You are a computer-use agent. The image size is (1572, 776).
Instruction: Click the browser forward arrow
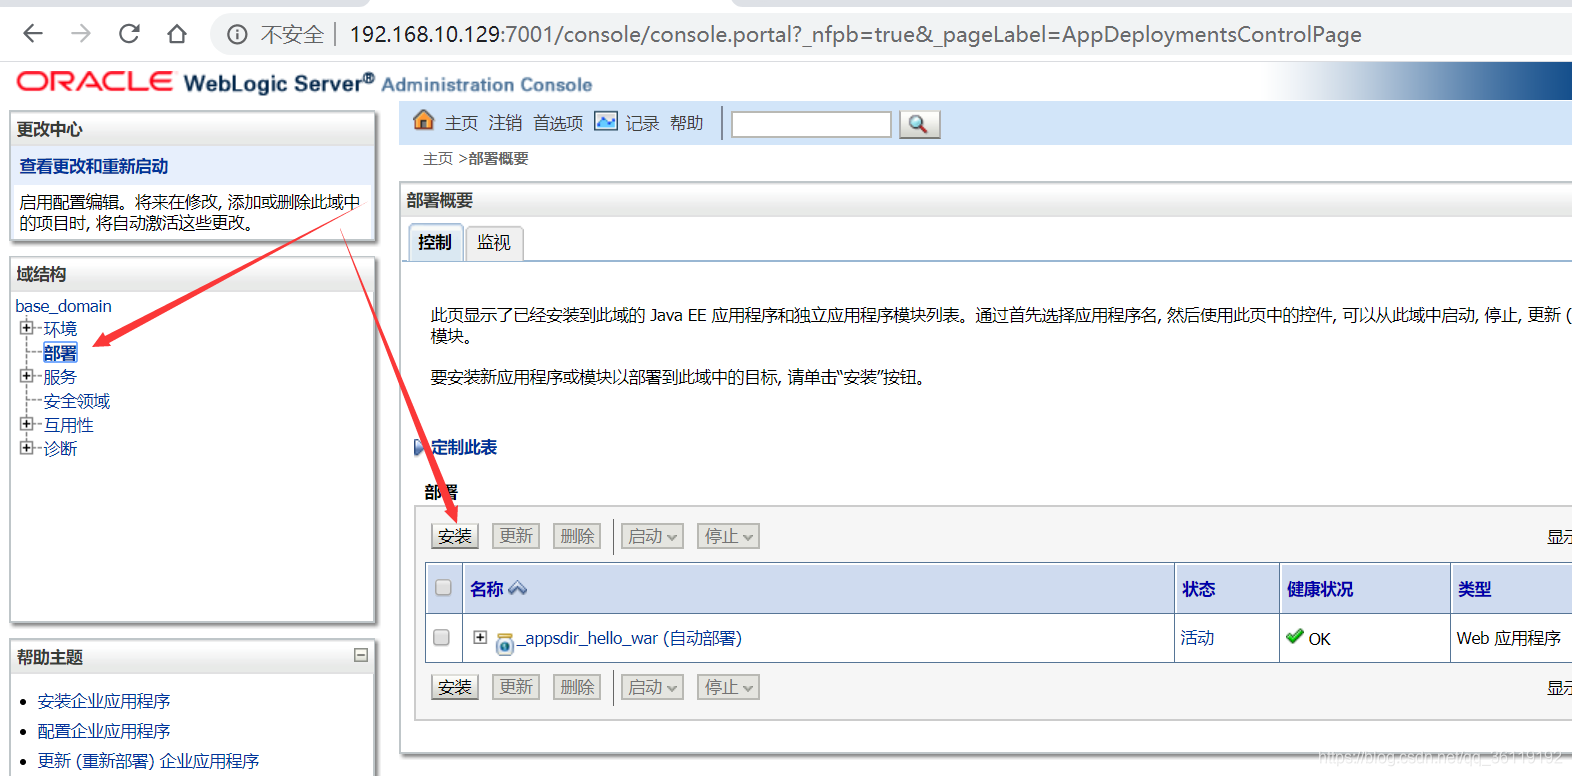(x=81, y=34)
